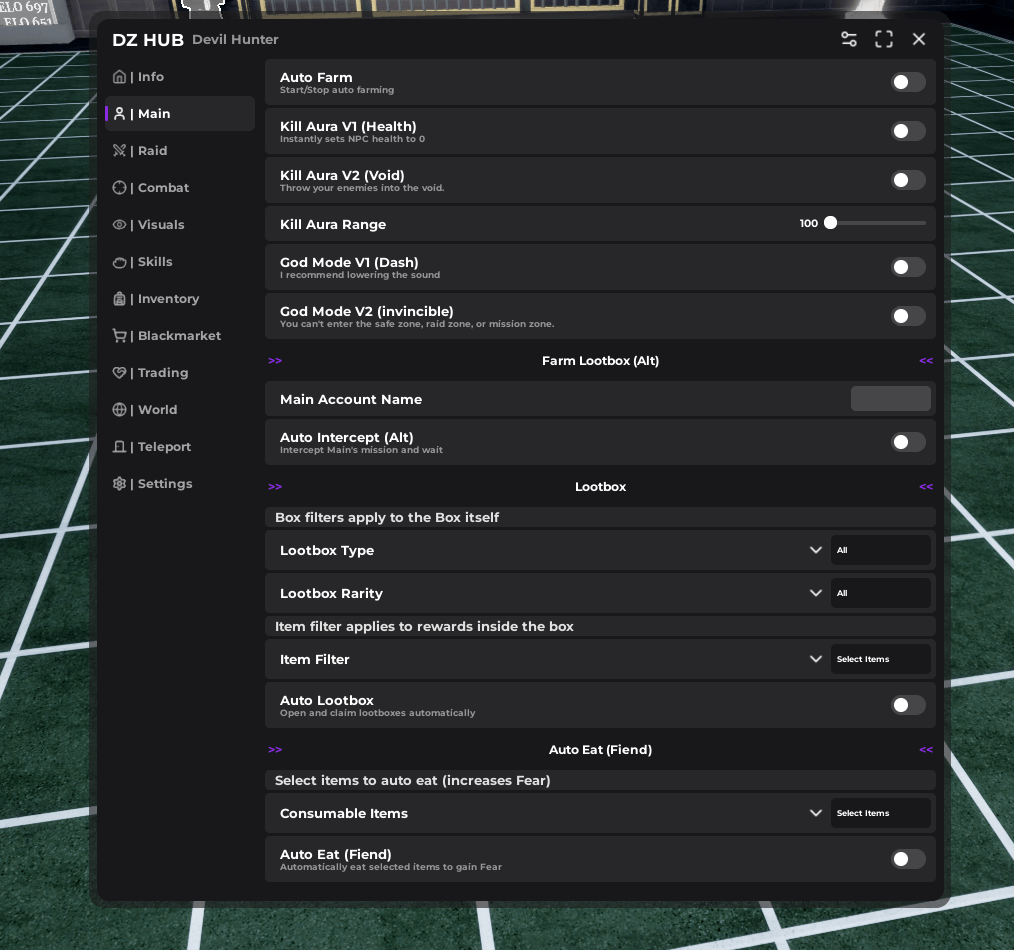Toggle Kill Aura V1 (Health) on

(908, 131)
